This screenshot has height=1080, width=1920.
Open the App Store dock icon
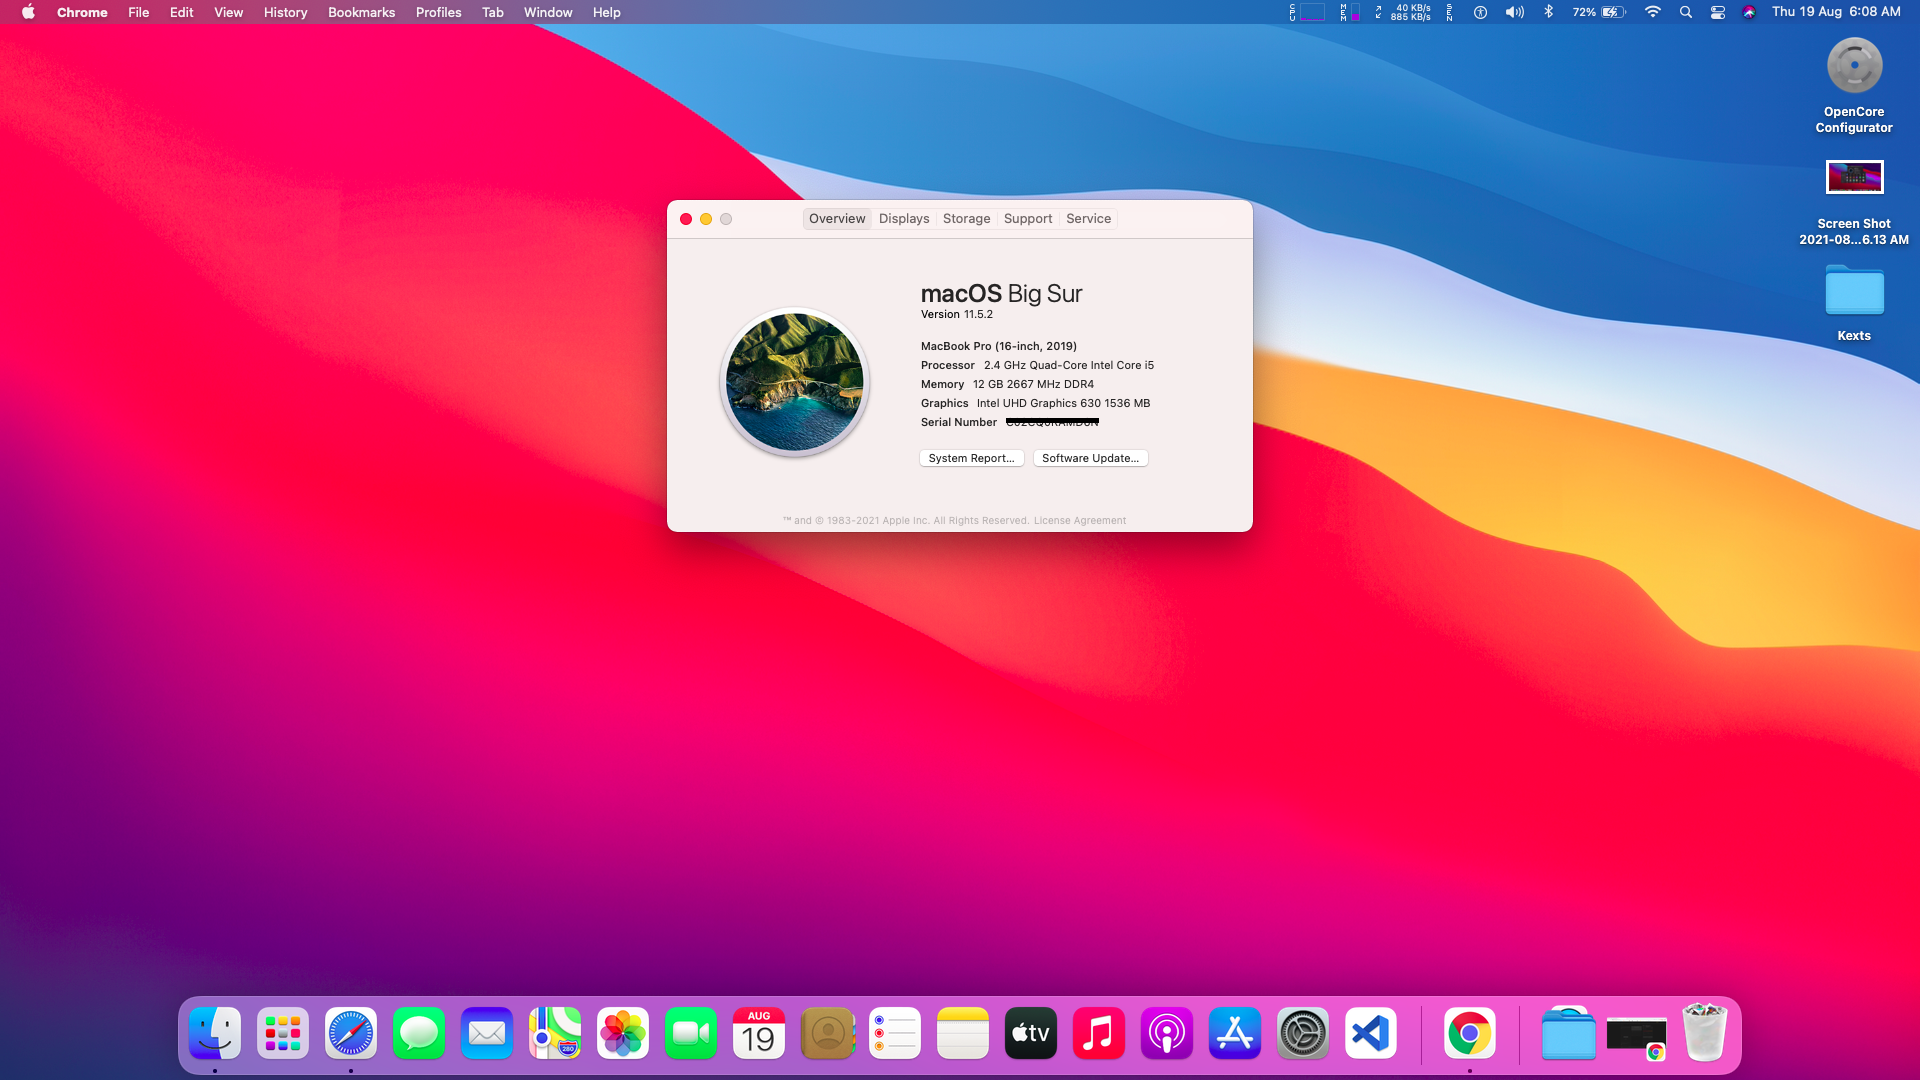coord(1235,1033)
